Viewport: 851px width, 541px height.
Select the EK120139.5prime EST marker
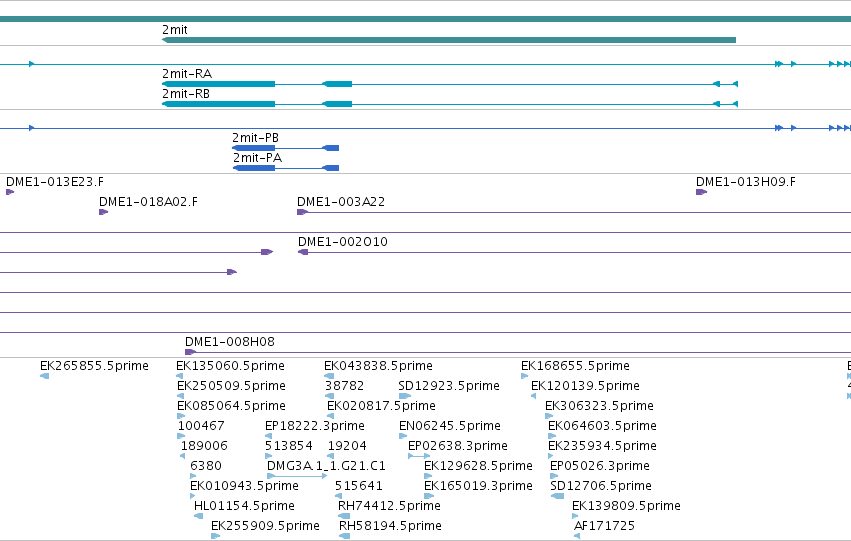click(x=534, y=396)
